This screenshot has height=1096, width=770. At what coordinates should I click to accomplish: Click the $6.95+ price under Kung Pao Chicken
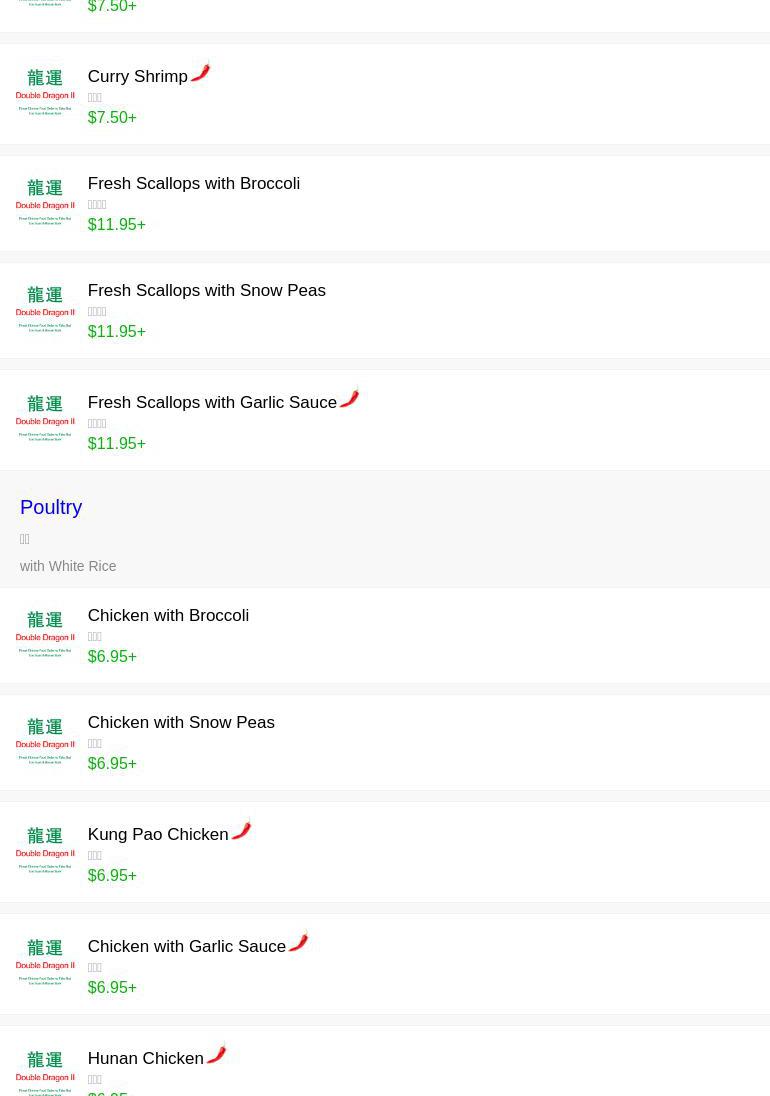click(x=112, y=876)
